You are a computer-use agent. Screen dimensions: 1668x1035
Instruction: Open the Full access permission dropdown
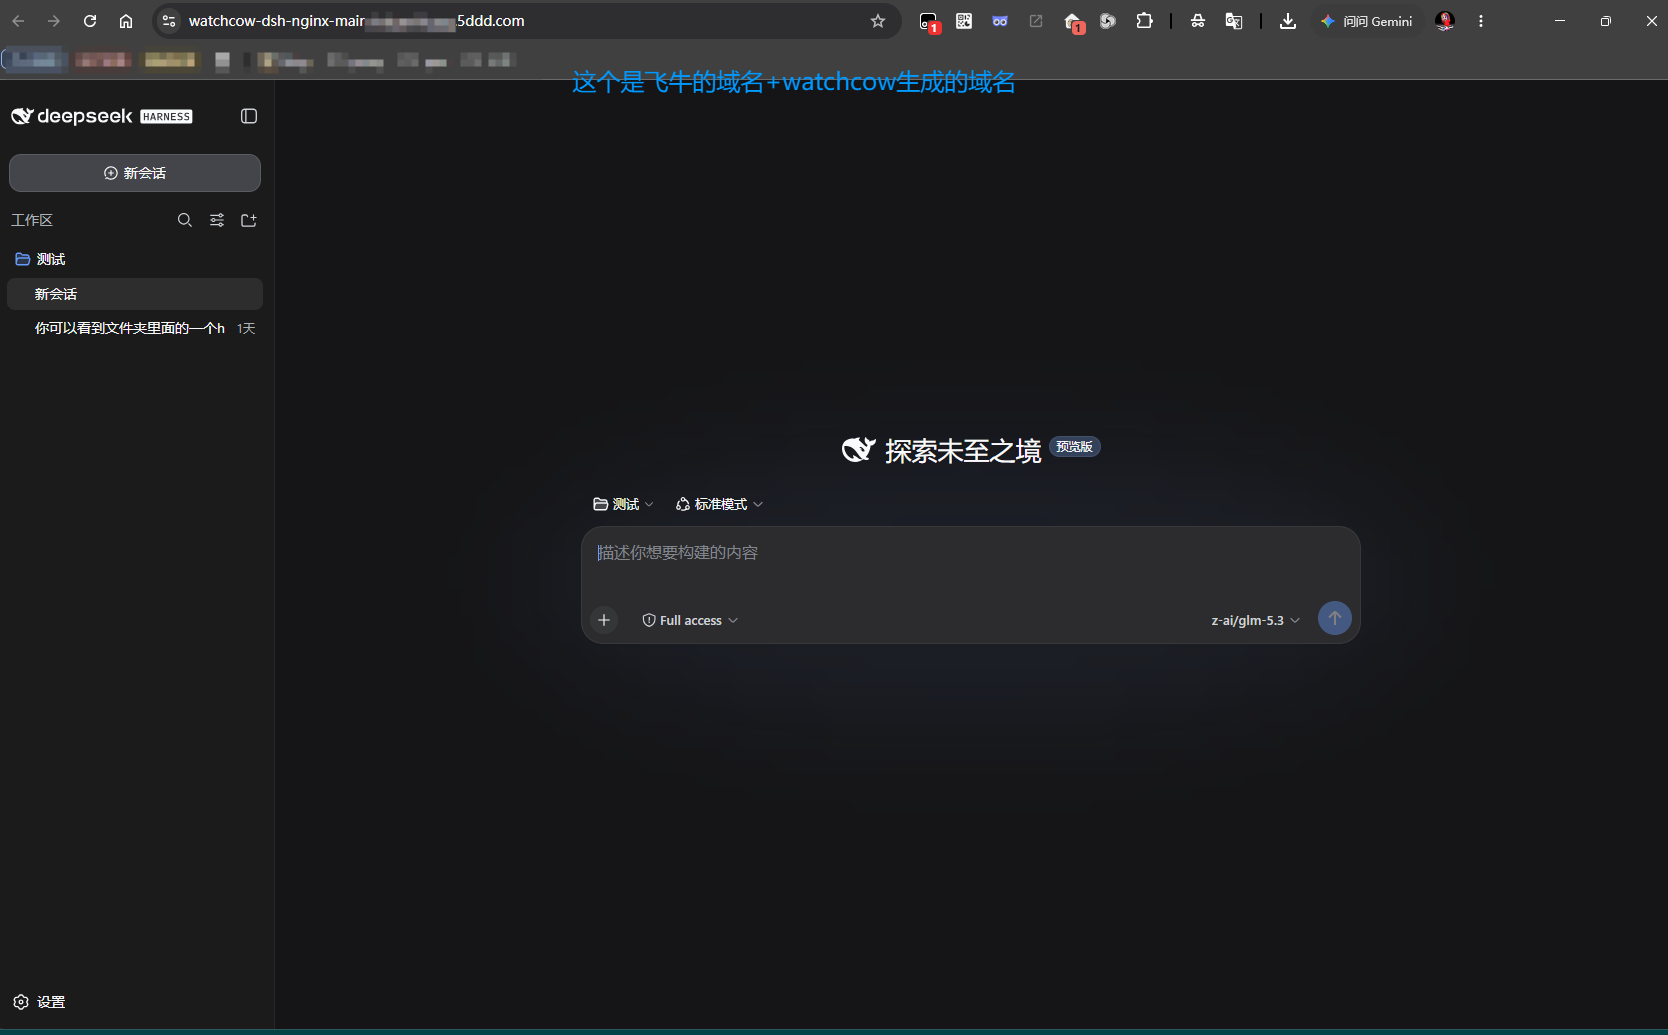690,620
